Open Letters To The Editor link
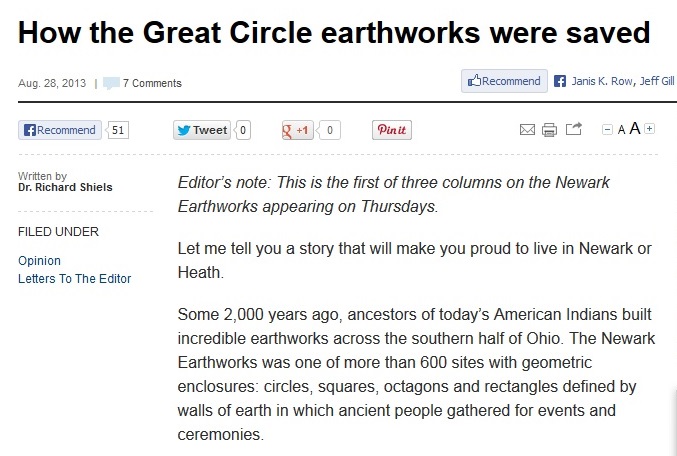The height and width of the screenshot is (456, 677). click(74, 279)
